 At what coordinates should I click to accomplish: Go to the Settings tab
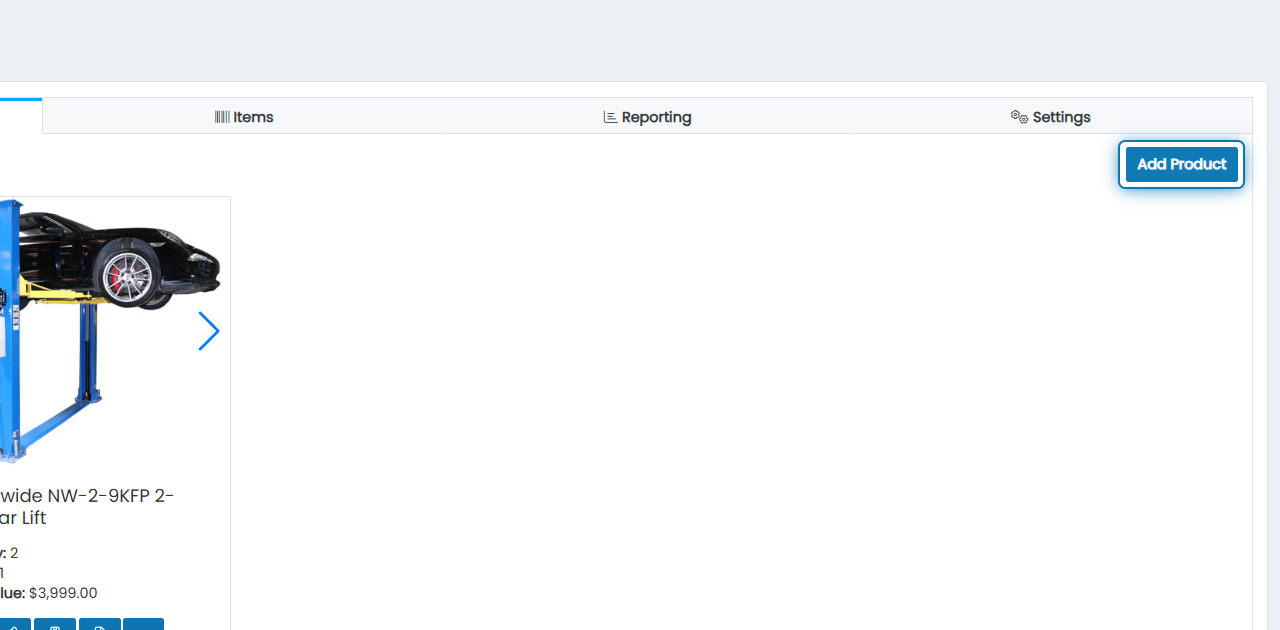click(x=1050, y=117)
